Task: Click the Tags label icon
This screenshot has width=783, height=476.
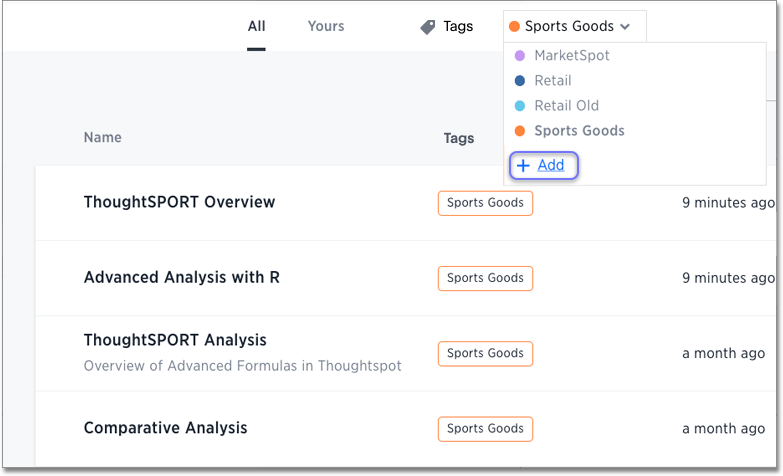Action: pyautogui.click(x=428, y=27)
